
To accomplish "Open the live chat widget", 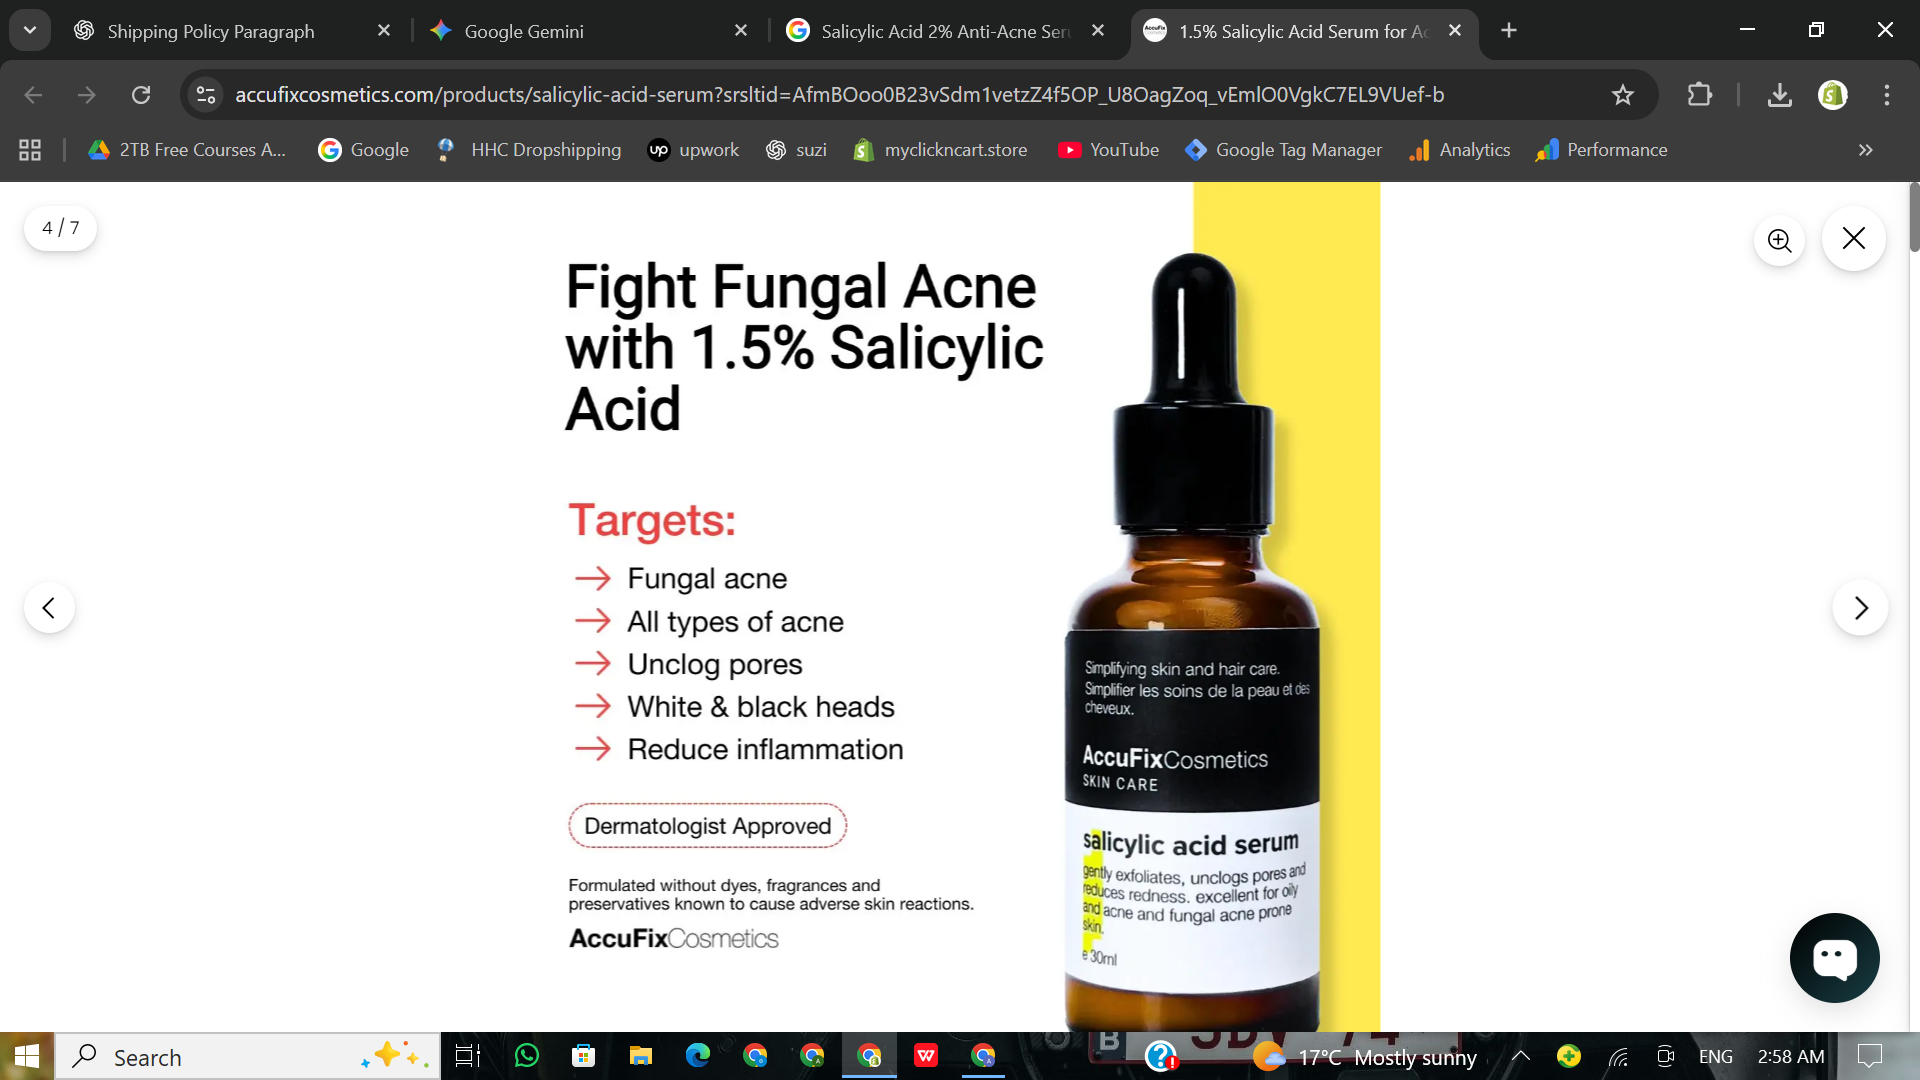I will [x=1834, y=957].
